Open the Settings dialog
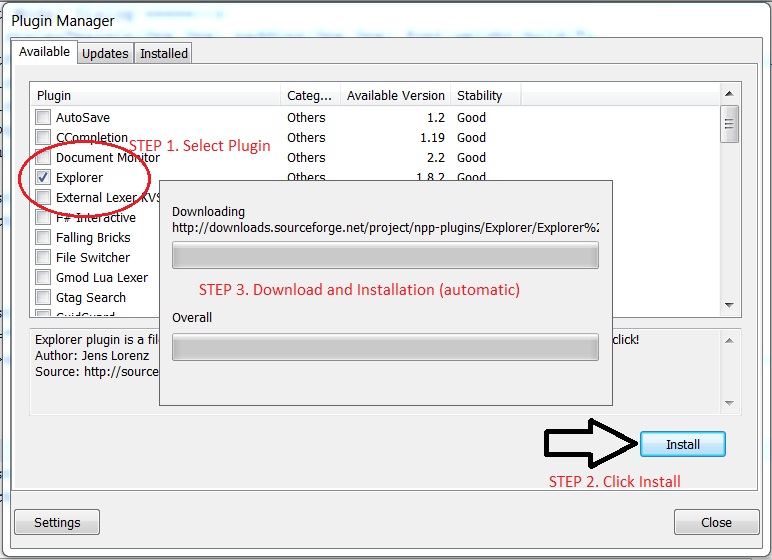Screen dimensions: 772x560 click(x=57, y=522)
